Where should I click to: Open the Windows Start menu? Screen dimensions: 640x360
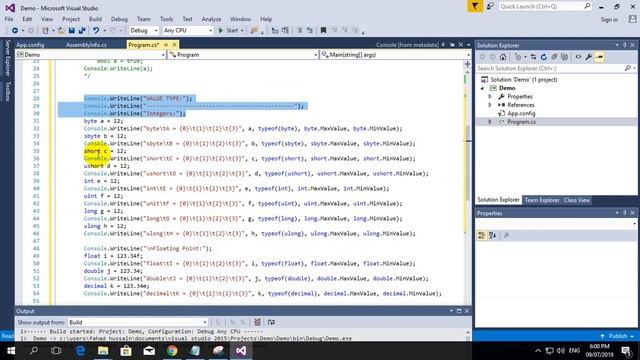pyautogui.click(x=11, y=351)
